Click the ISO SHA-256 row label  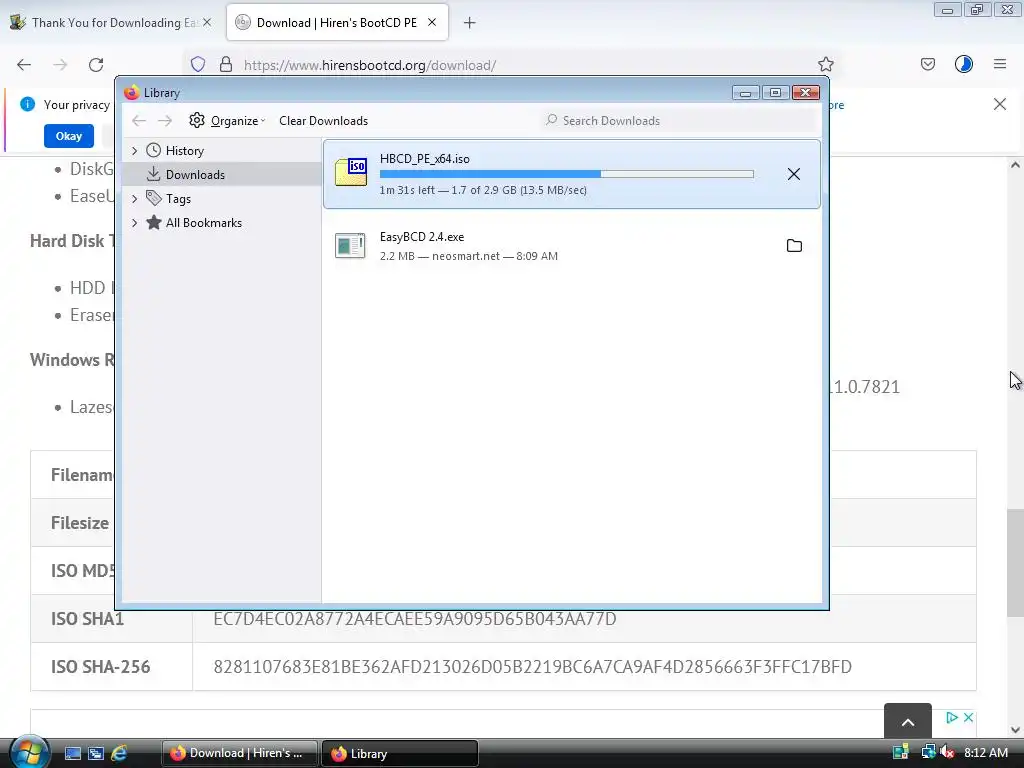[101, 667]
